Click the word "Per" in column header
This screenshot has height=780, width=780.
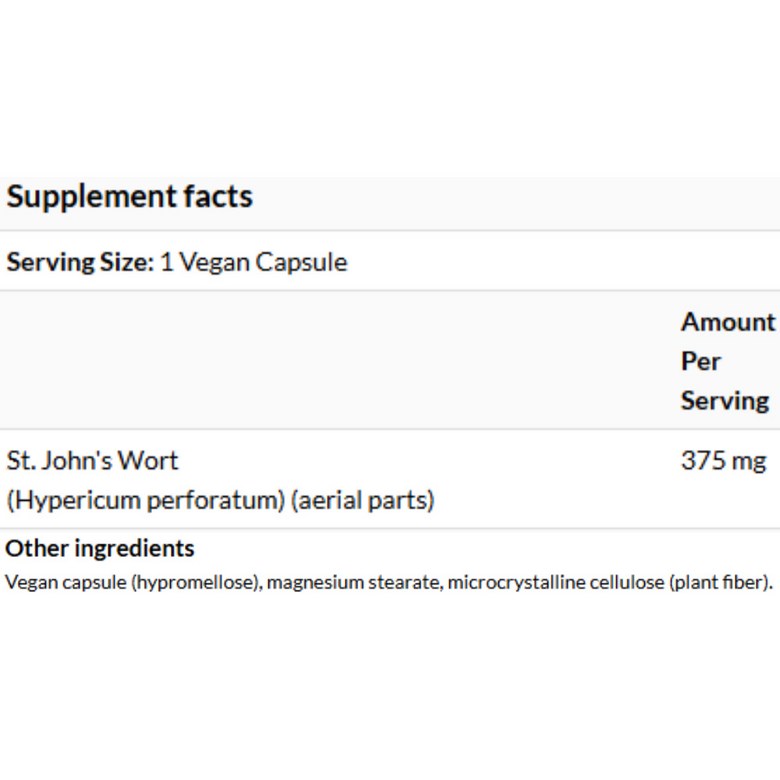coord(701,361)
